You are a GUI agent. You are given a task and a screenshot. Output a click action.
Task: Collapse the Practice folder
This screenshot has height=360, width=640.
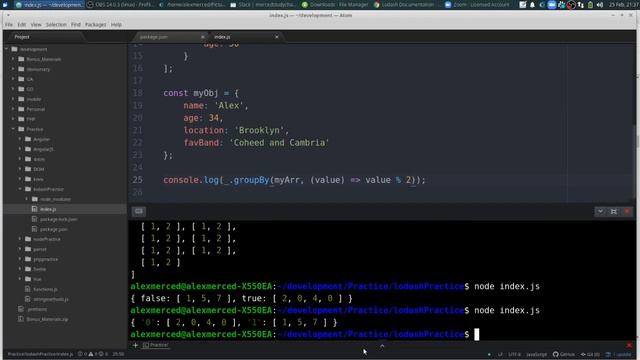[x=13, y=129]
